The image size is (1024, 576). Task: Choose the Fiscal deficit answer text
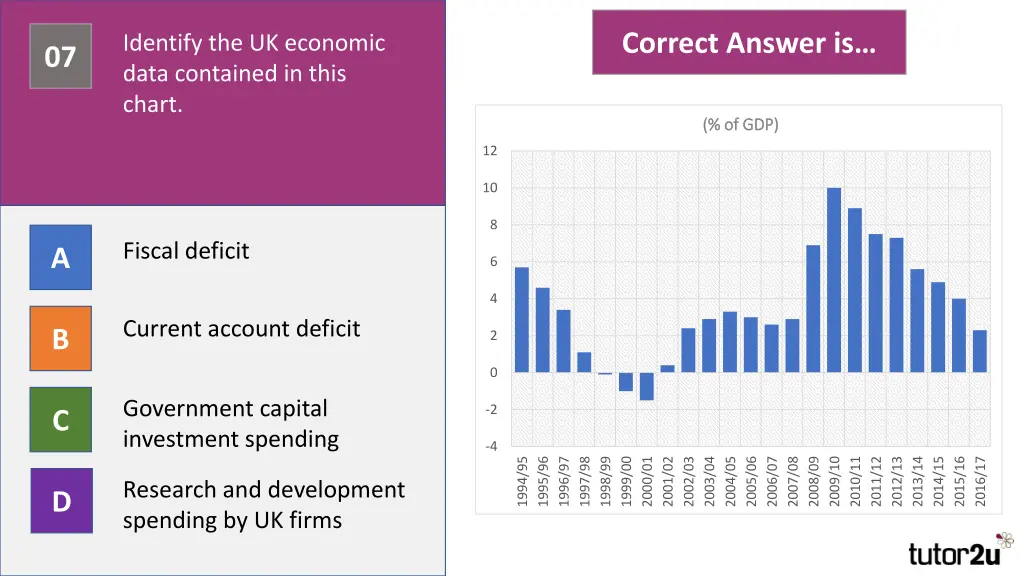[x=186, y=251]
